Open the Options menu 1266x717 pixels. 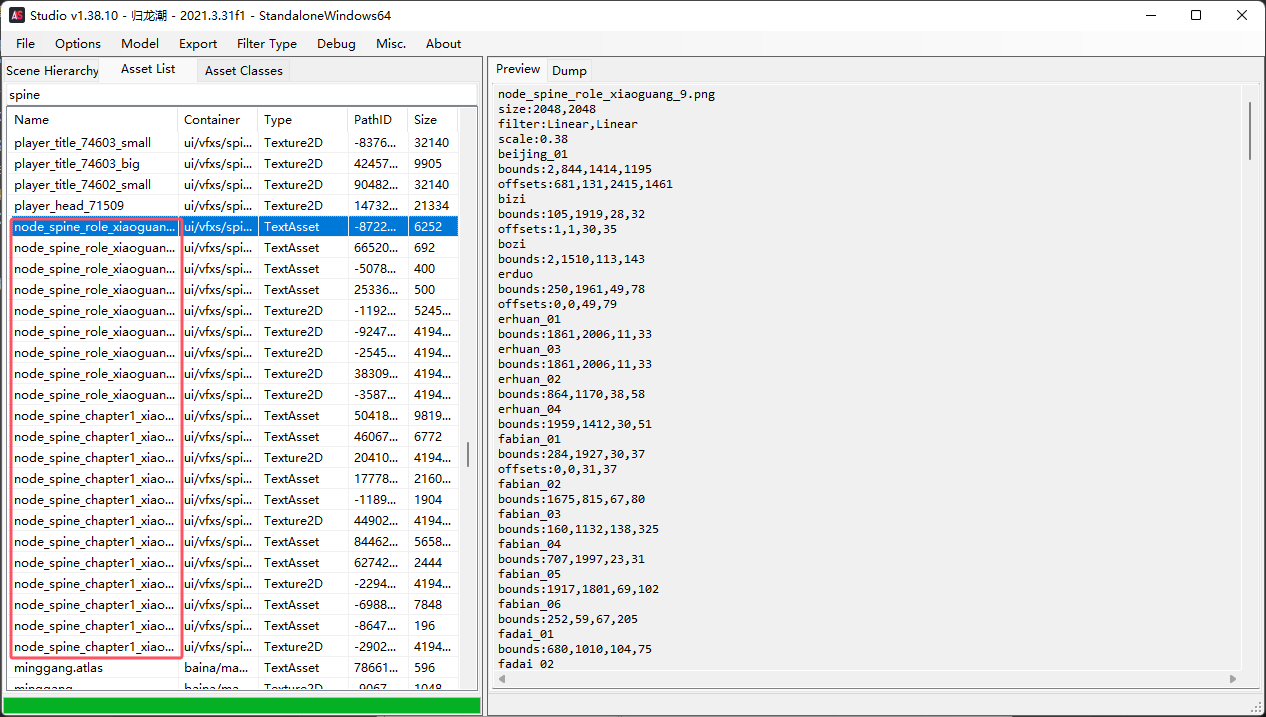78,43
